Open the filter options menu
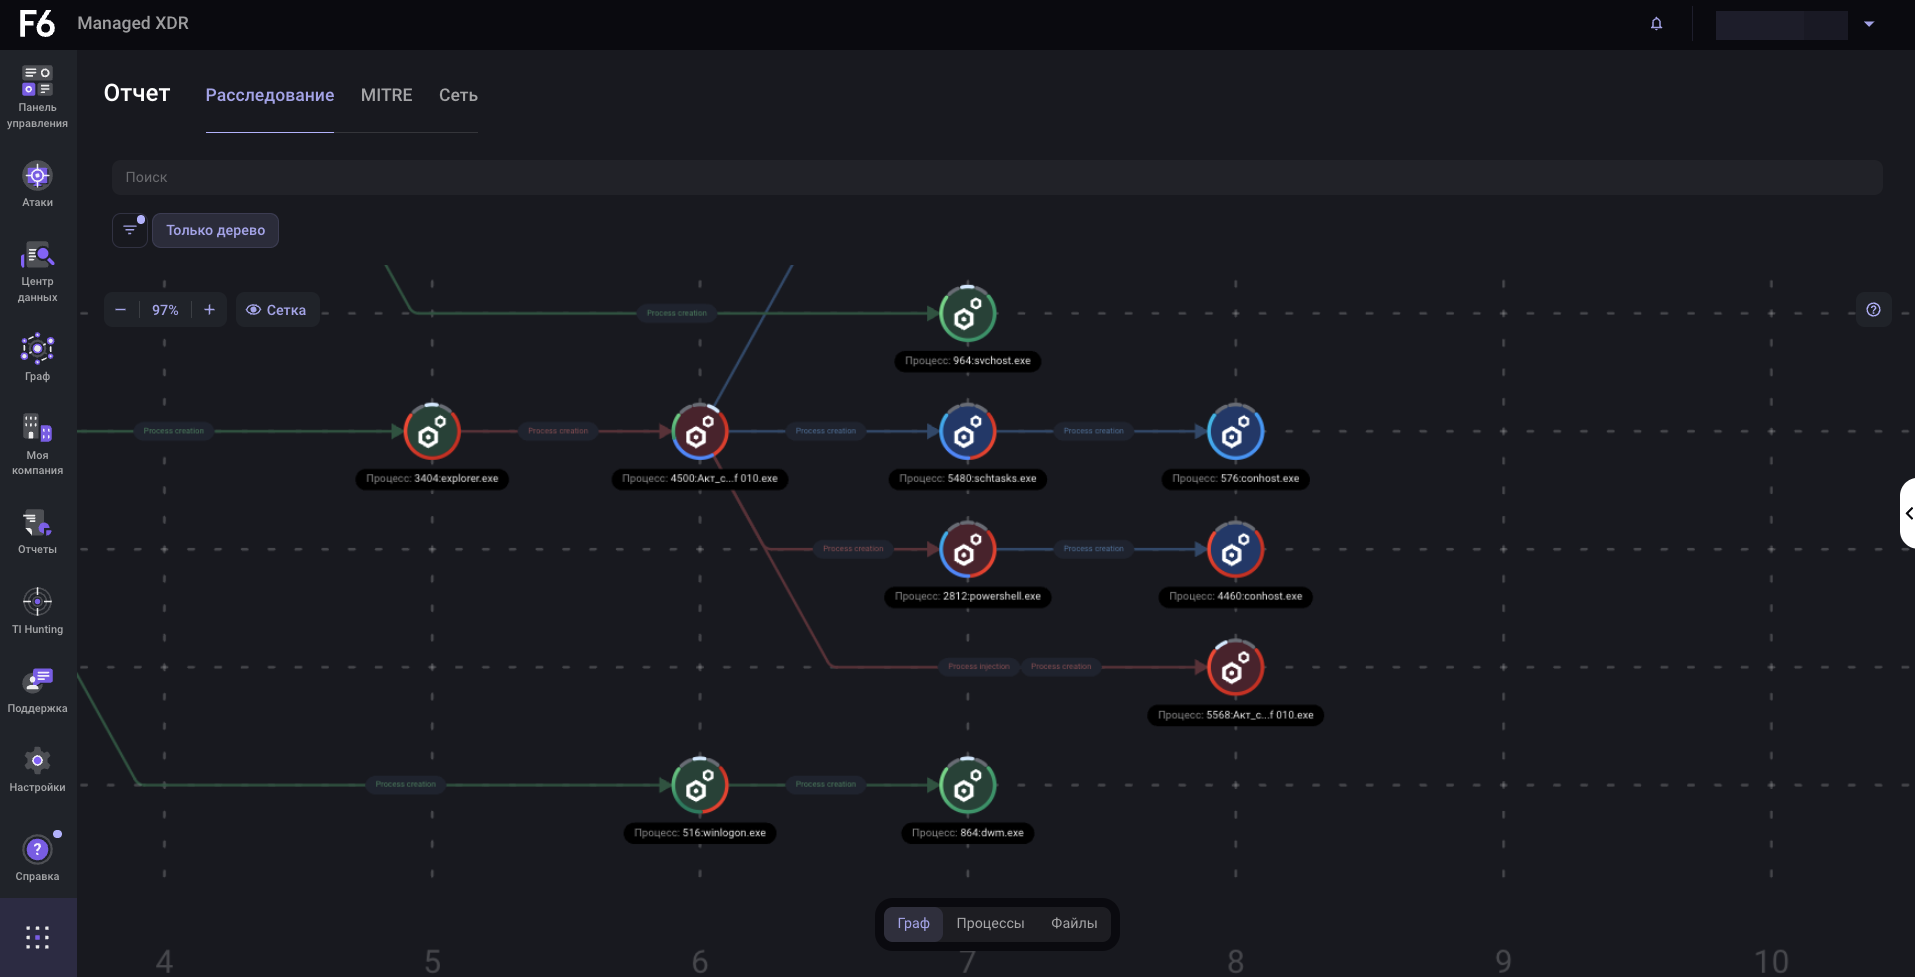This screenshot has width=1915, height=977. click(x=130, y=230)
